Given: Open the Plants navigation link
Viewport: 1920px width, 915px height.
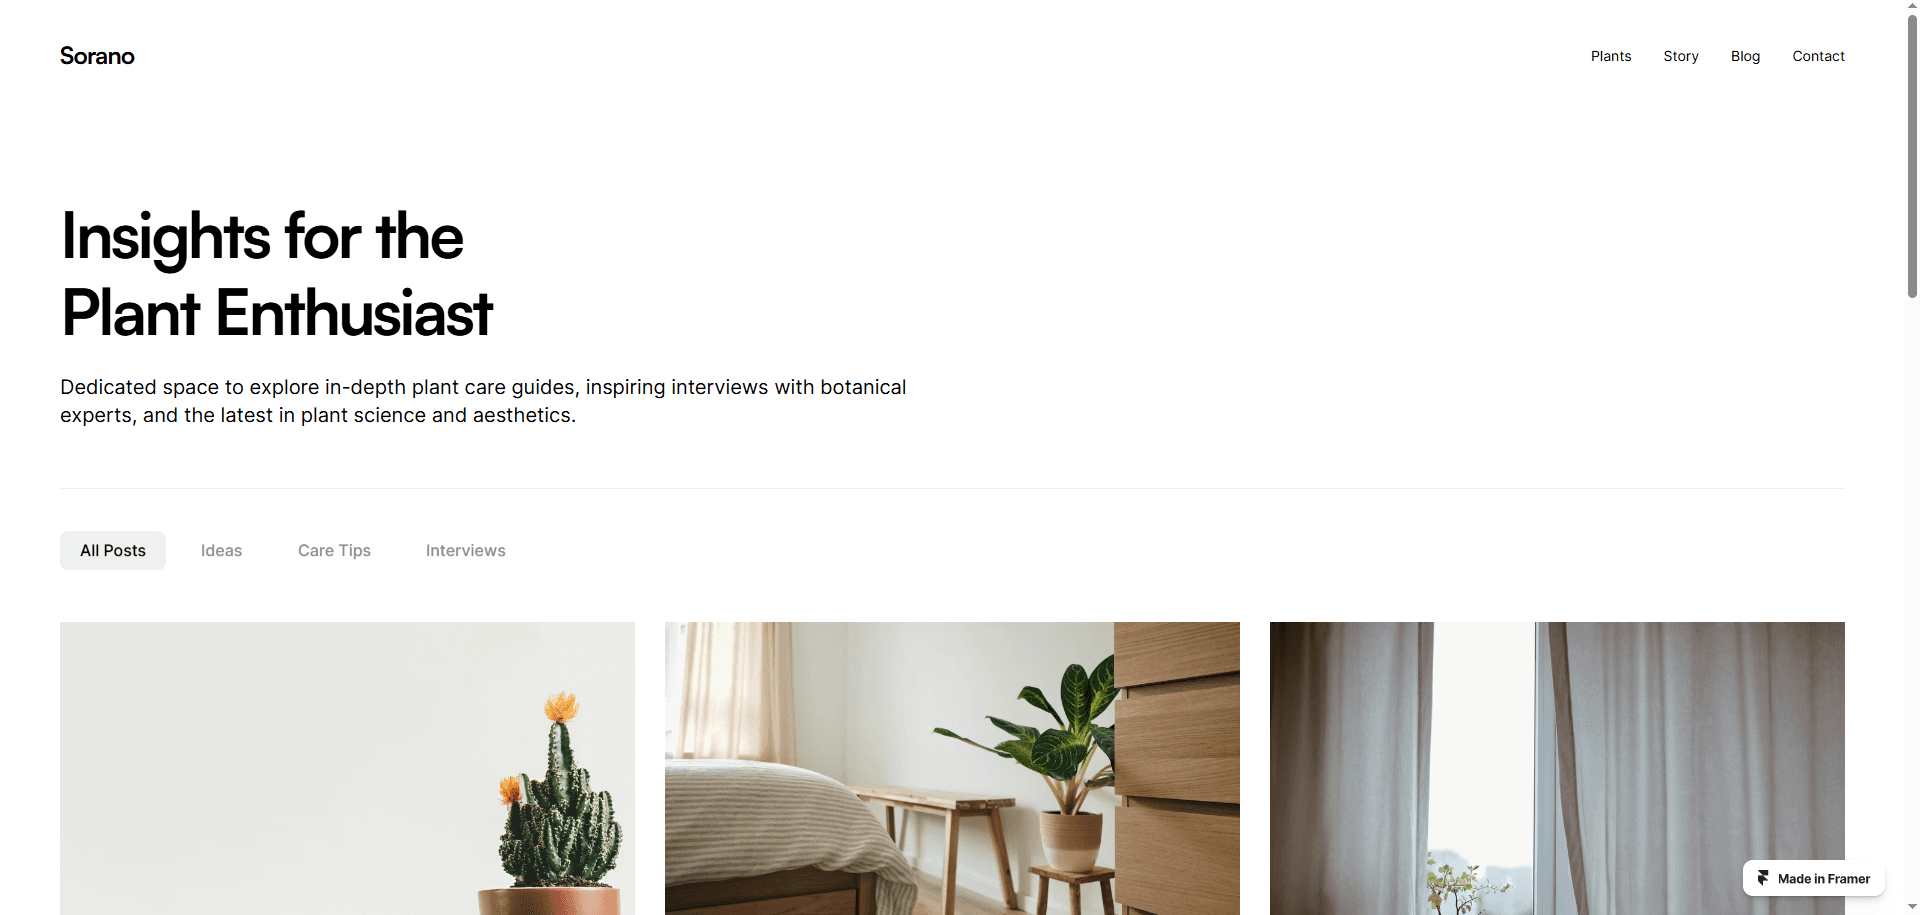Looking at the screenshot, I should pyautogui.click(x=1611, y=56).
